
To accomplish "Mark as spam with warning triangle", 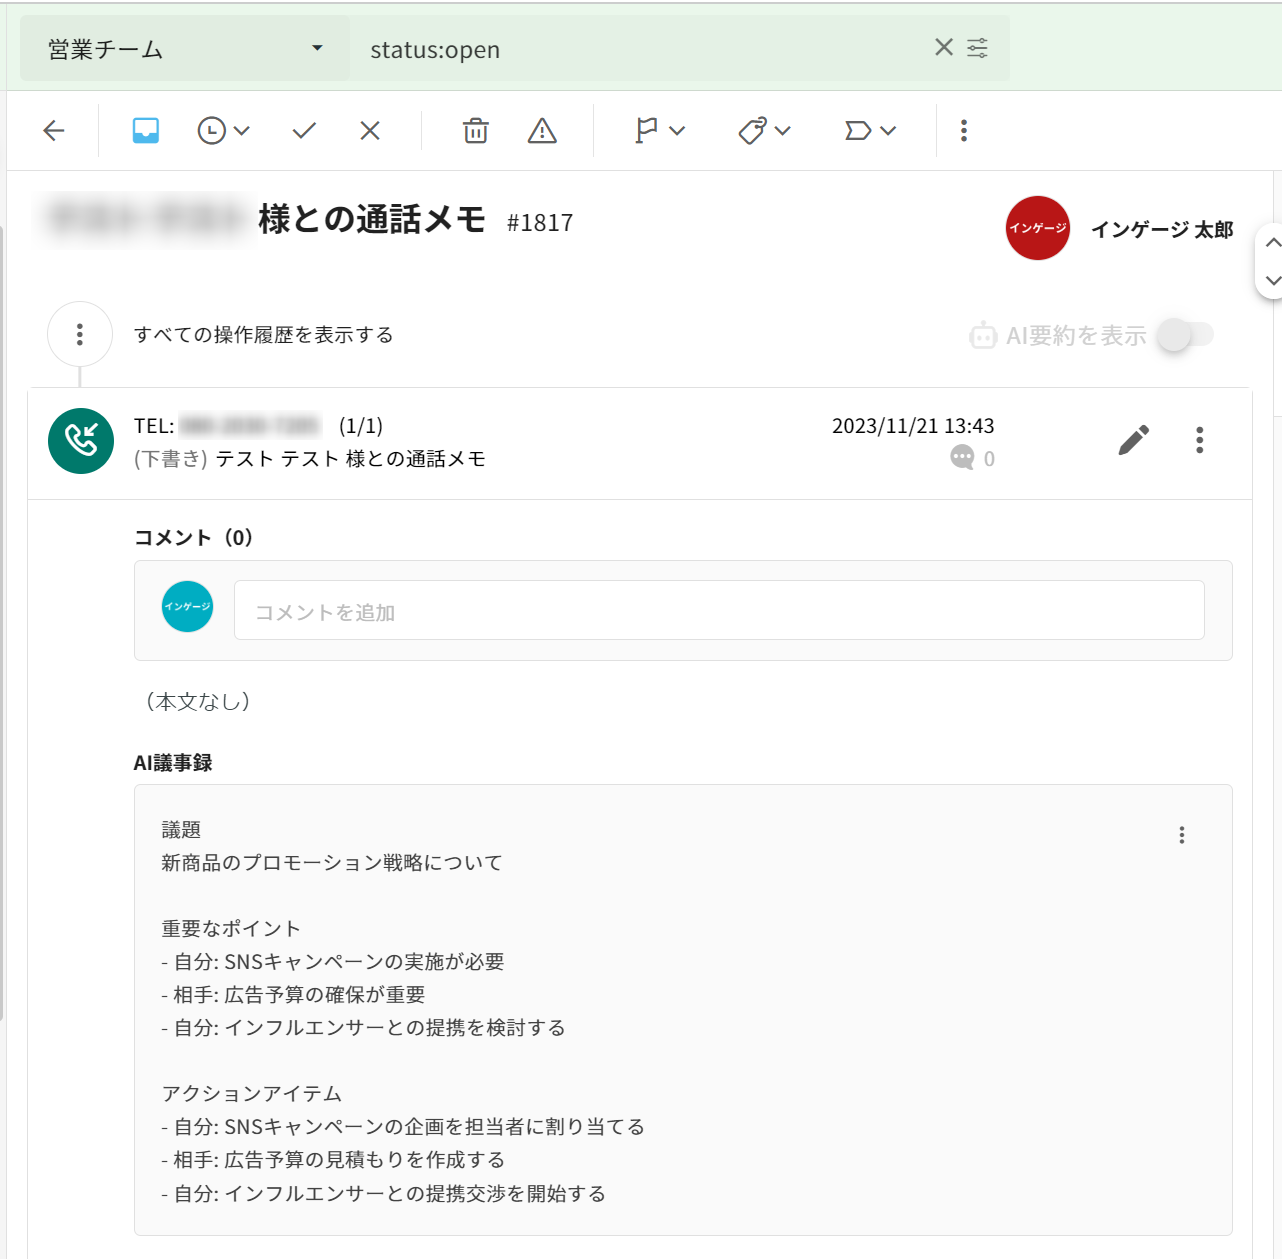I will point(542,130).
